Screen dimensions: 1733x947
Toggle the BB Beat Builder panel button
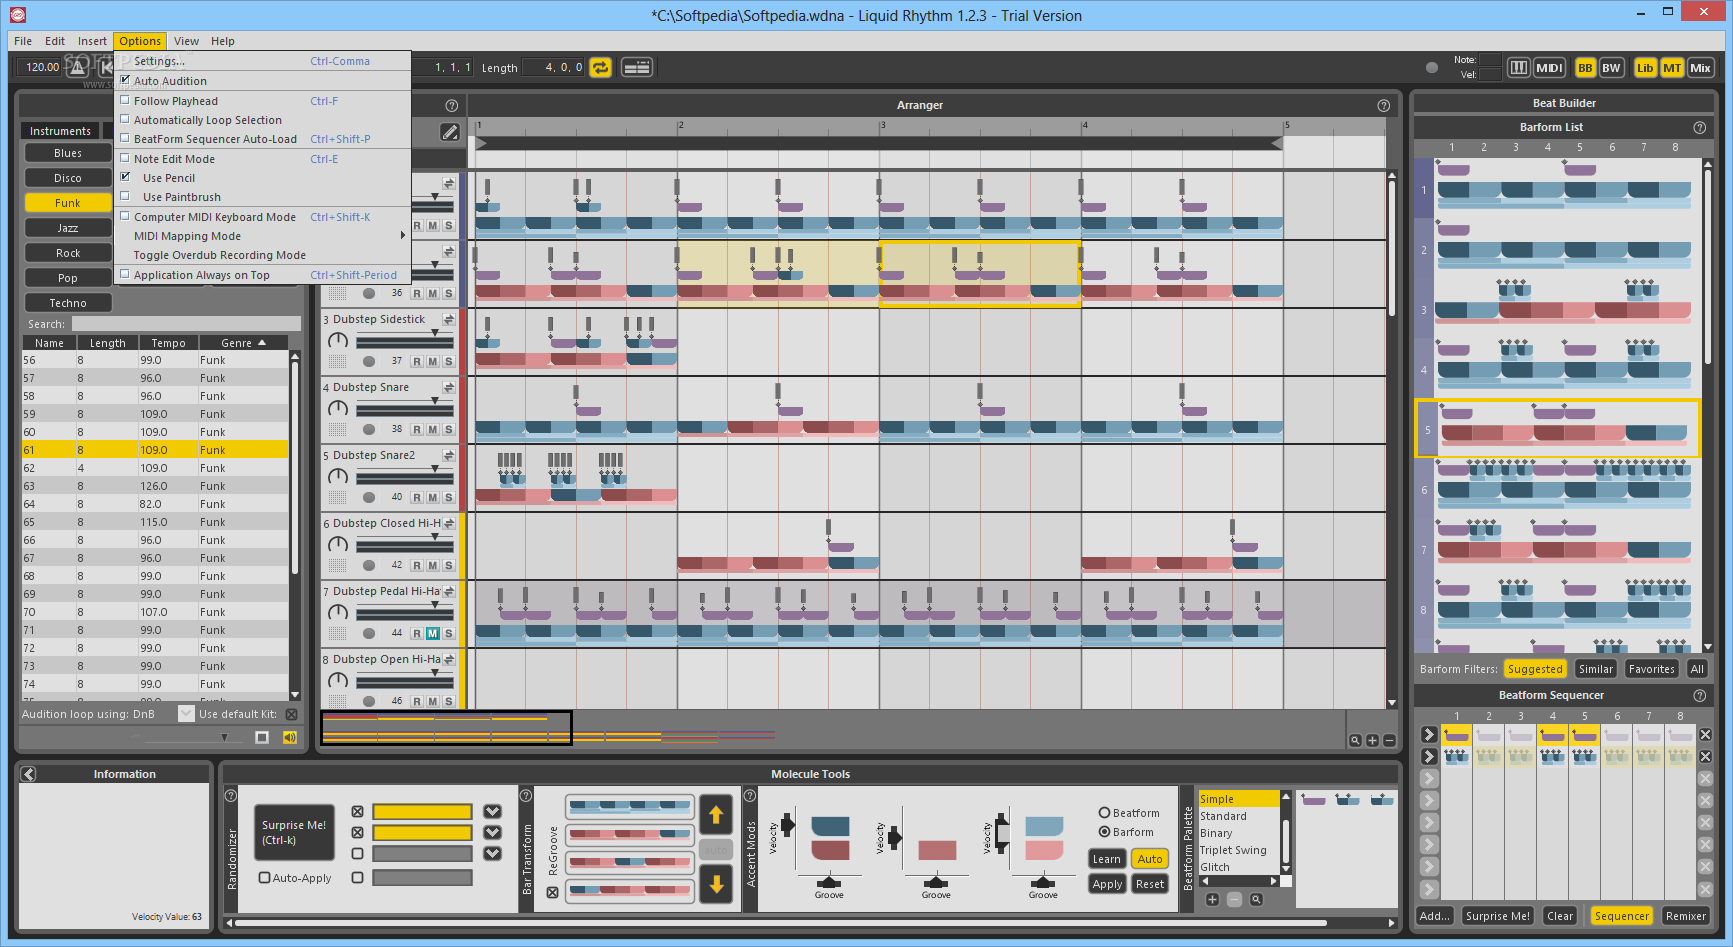(1585, 68)
